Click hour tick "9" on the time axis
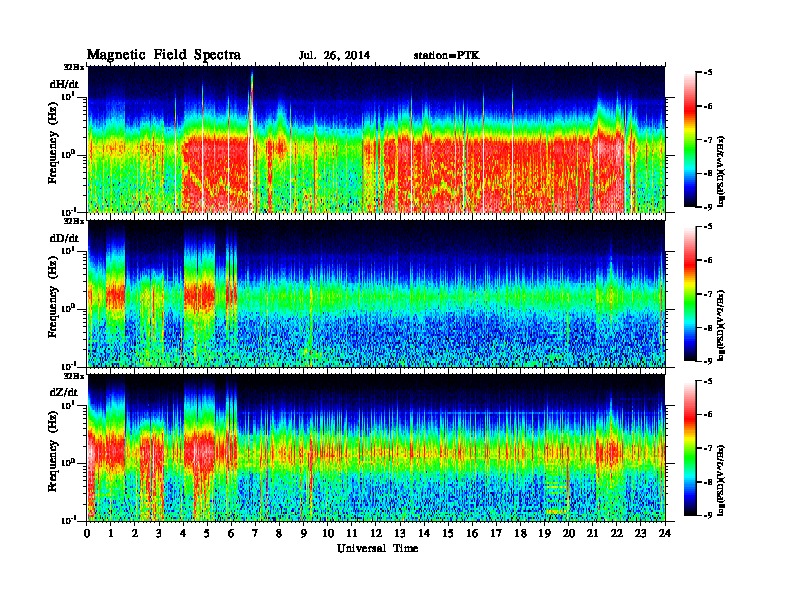 304,533
